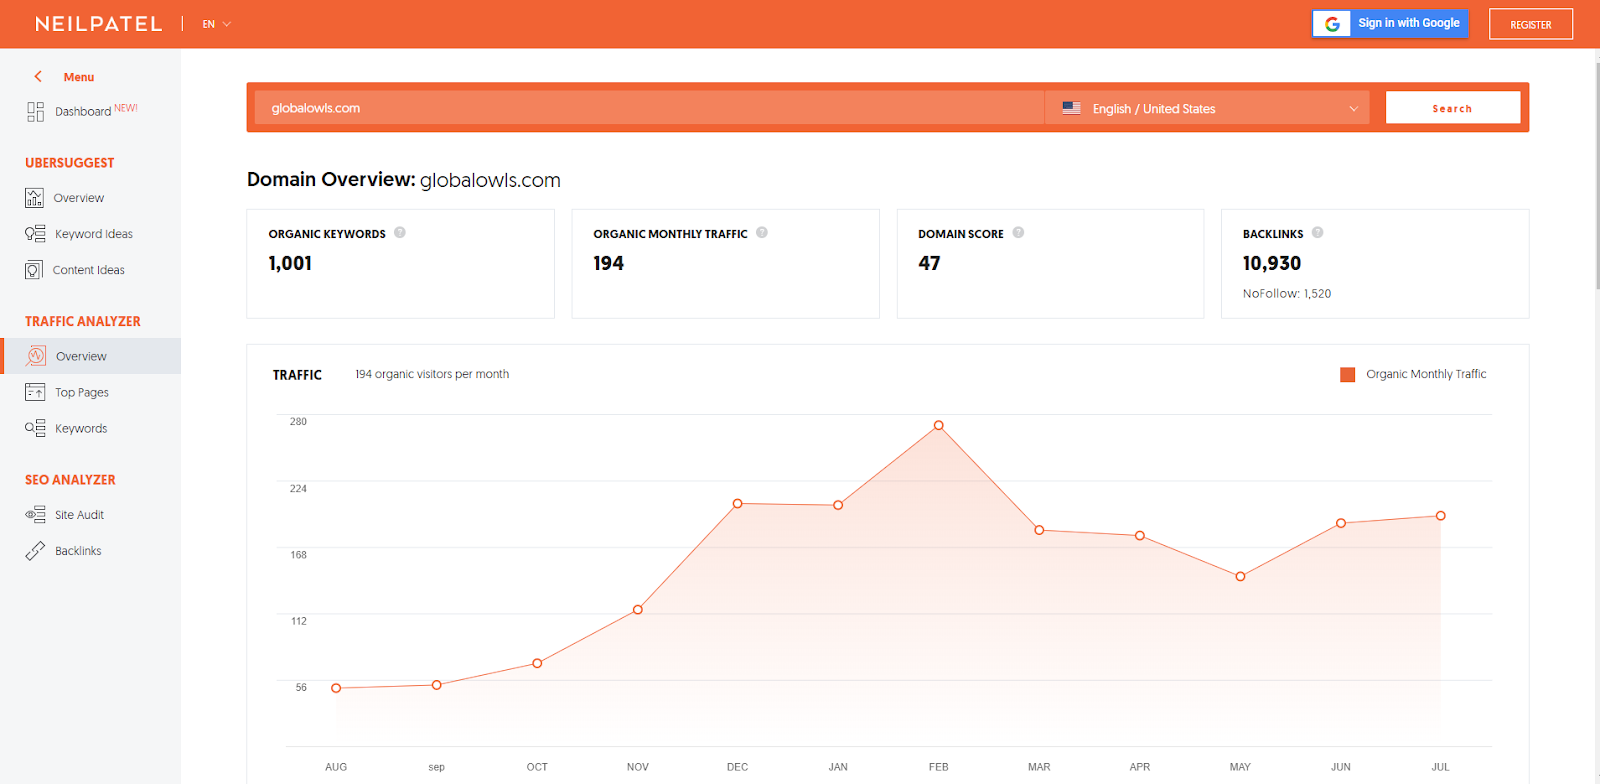The image size is (1600, 784).
Task: Click the 194 monthly traffic value
Action: point(608,263)
